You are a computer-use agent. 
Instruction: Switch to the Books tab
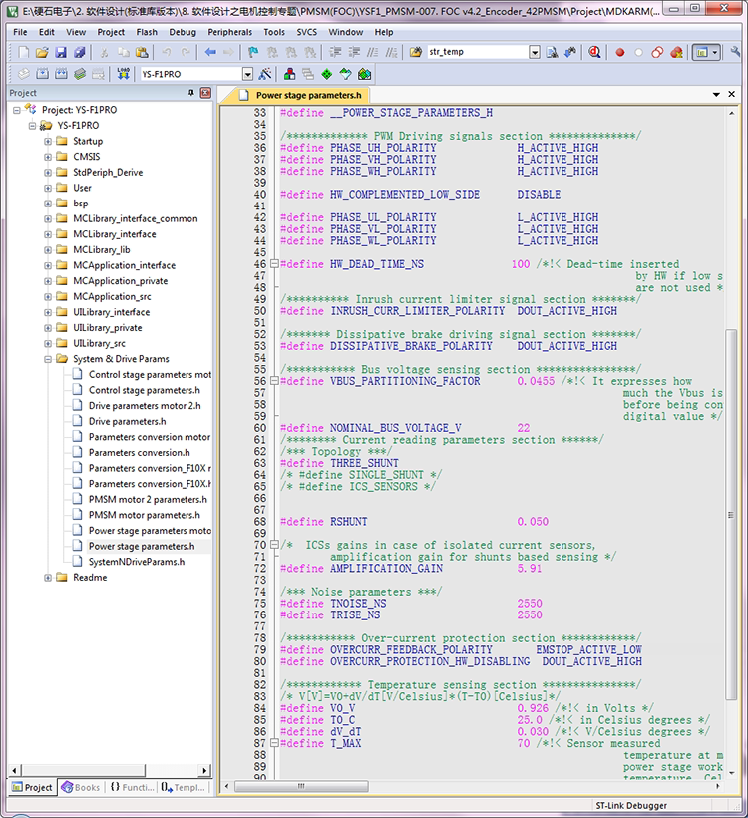point(81,787)
